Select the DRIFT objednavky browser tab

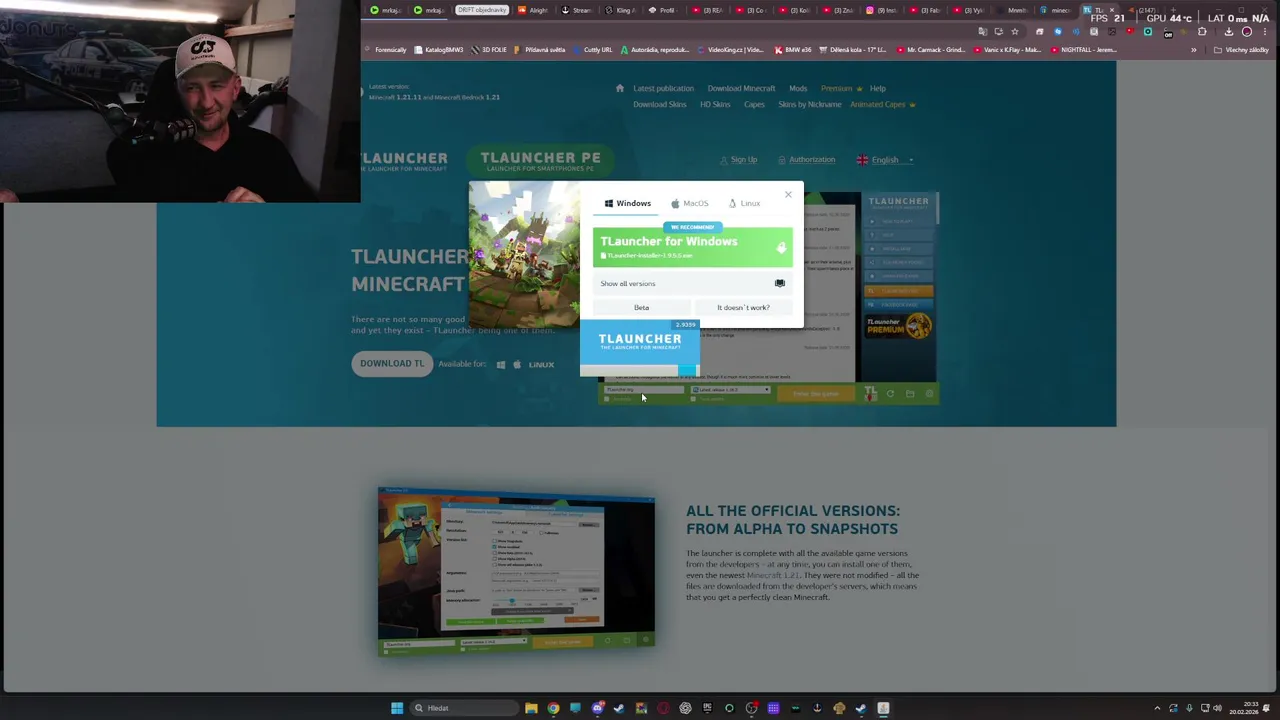pyautogui.click(x=482, y=10)
